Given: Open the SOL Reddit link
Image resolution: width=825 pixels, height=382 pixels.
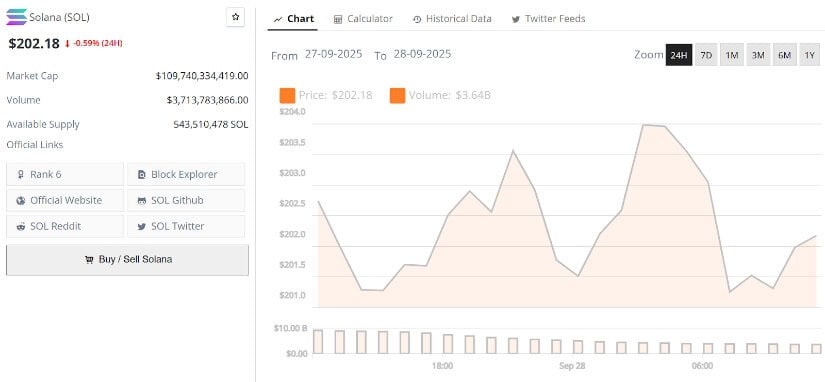Looking at the screenshot, I should [65, 226].
